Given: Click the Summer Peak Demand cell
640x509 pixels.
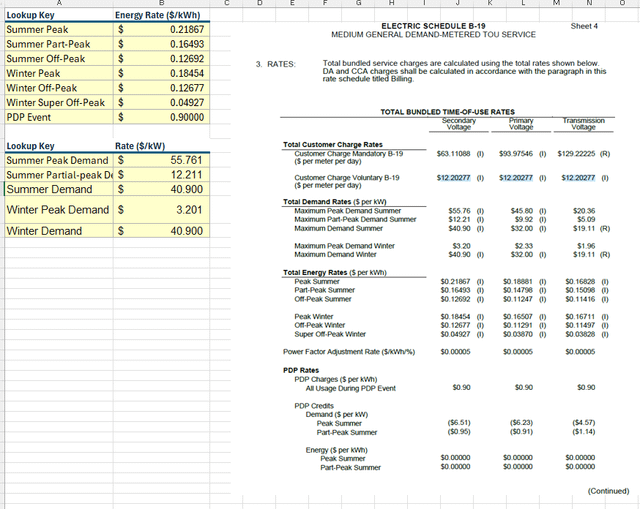Looking at the screenshot, I should [x=59, y=160].
